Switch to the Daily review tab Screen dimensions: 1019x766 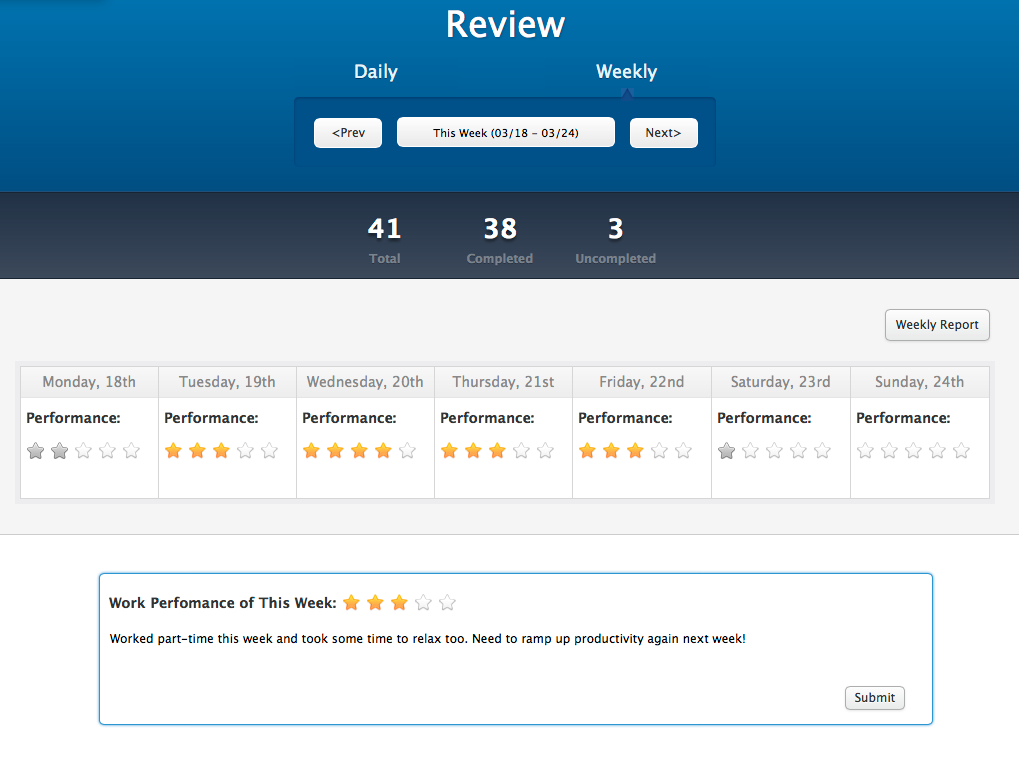click(x=376, y=72)
